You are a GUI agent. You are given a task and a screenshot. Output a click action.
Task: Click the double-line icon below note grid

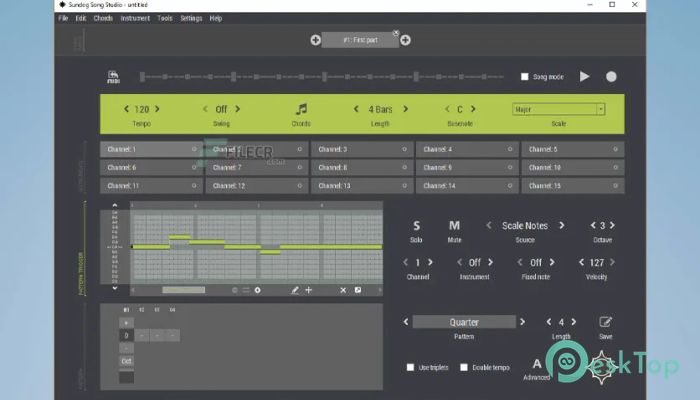click(x=246, y=290)
